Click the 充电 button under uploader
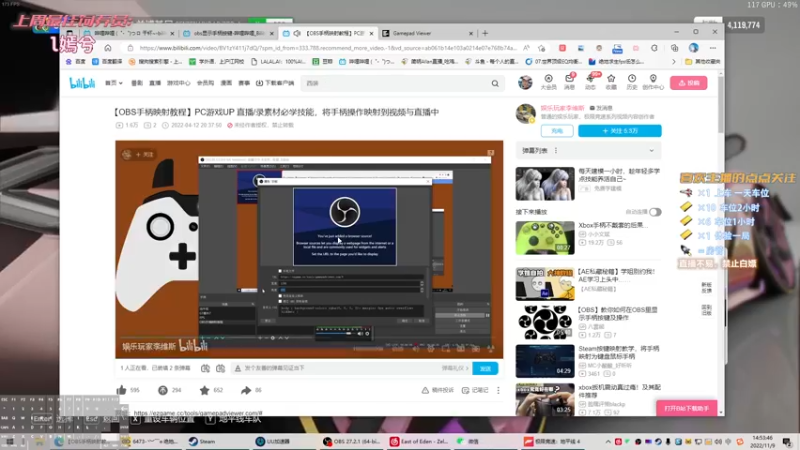 (x=557, y=131)
